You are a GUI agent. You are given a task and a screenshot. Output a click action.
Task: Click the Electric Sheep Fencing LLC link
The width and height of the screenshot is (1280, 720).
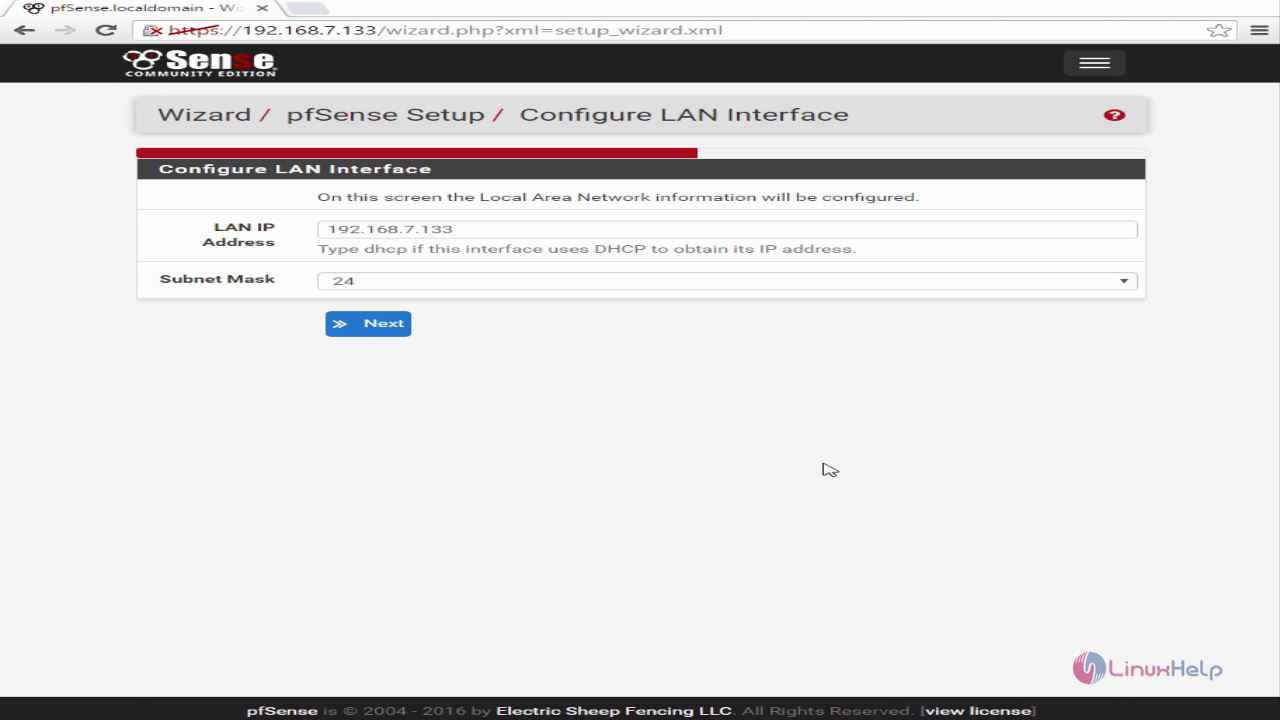tap(614, 711)
